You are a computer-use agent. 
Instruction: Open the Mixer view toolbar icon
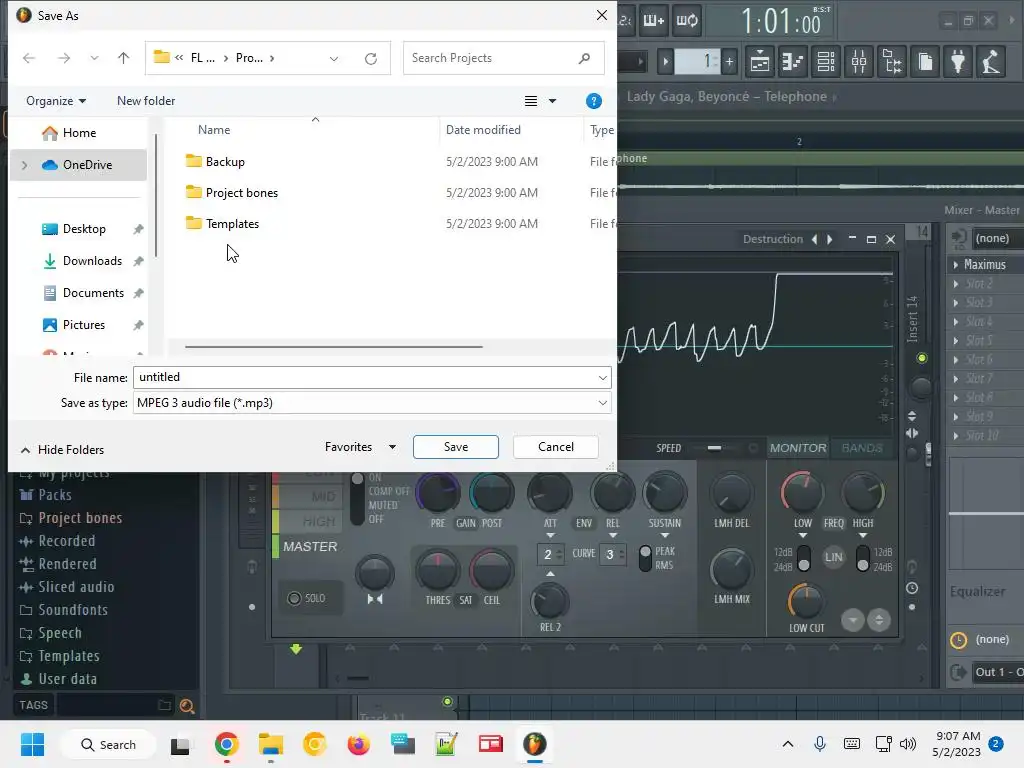click(x=859, y=61)
